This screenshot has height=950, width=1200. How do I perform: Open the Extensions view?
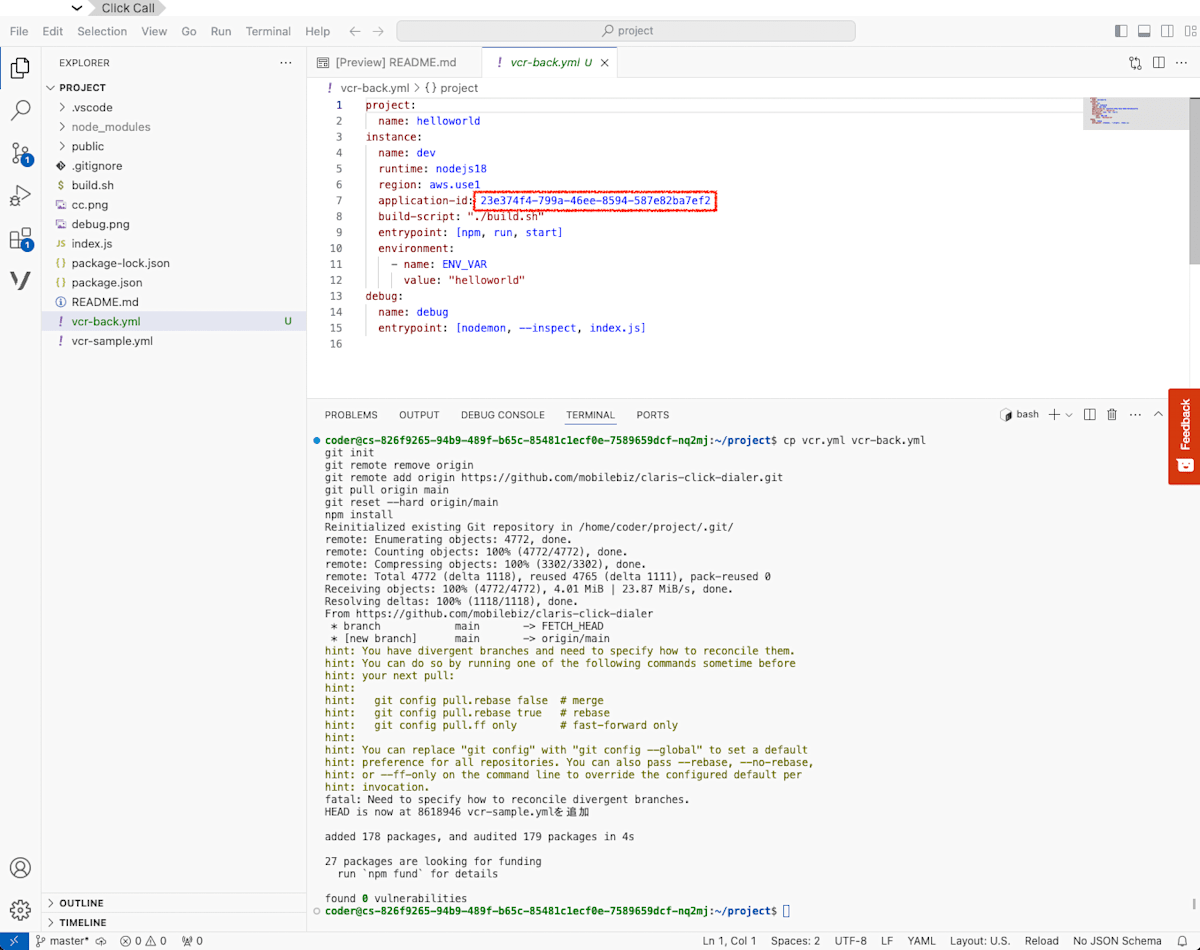click(x=20, y=239)
